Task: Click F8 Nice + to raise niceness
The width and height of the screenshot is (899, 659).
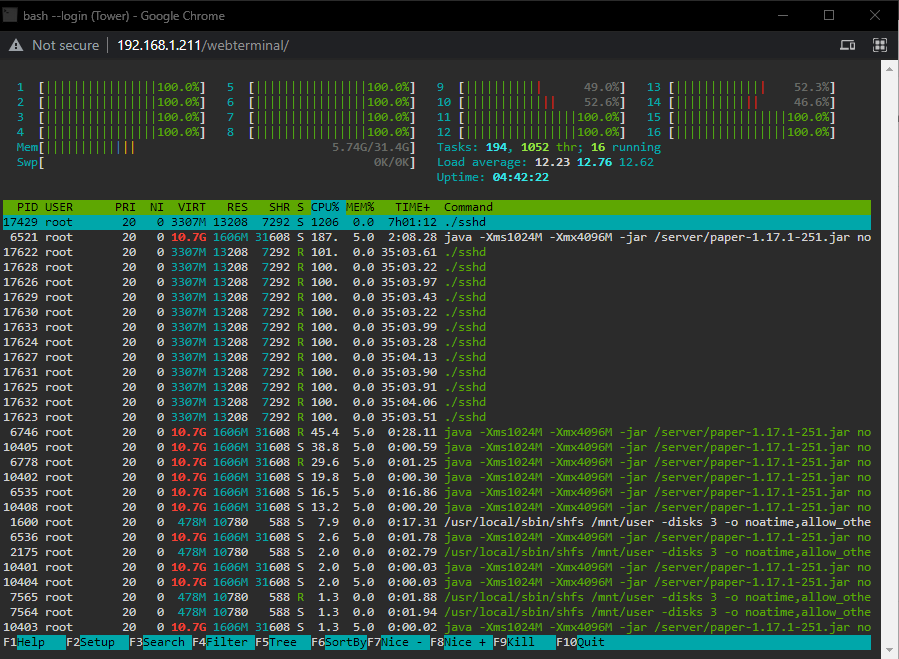Action: tap(462, 642)
